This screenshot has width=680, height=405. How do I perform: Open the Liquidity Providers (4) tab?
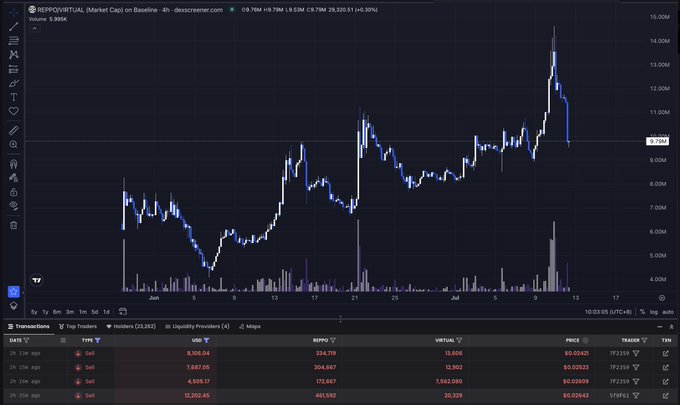[197, 326]
